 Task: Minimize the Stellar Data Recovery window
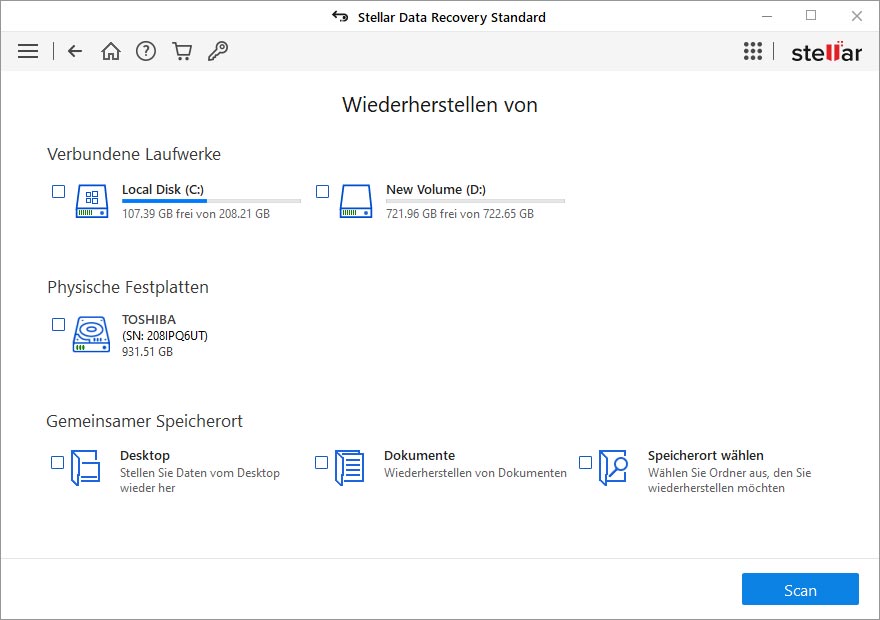pos(767,16)
